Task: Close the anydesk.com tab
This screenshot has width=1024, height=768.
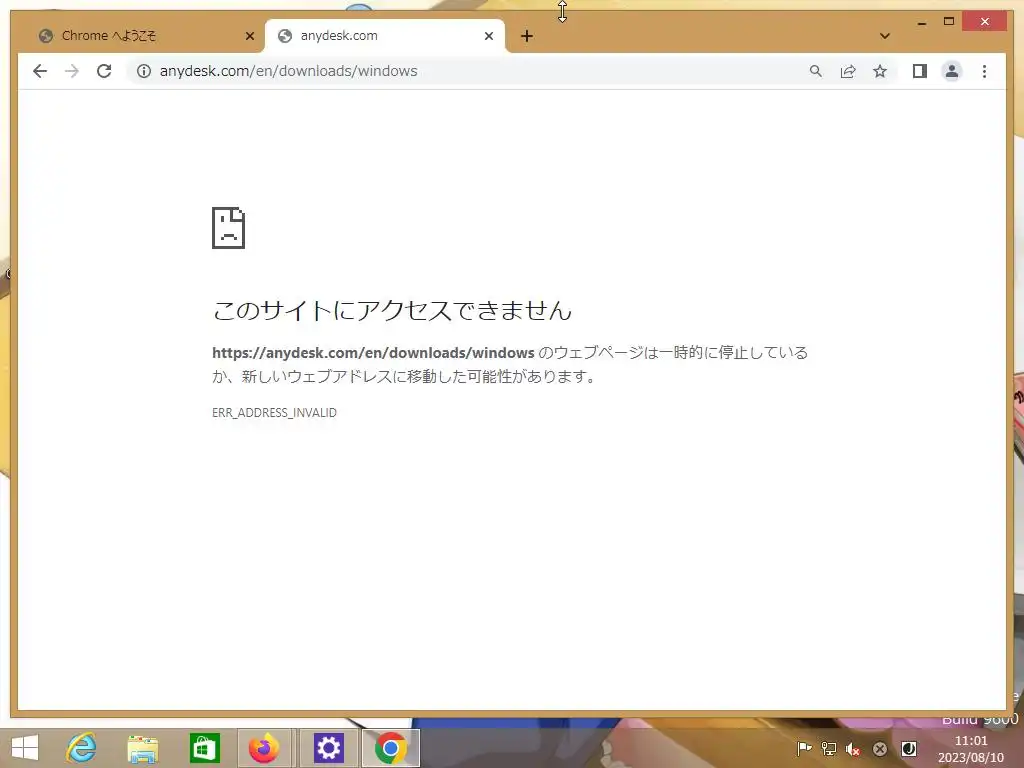Action: pyautogui.click(x=488, y=36)
